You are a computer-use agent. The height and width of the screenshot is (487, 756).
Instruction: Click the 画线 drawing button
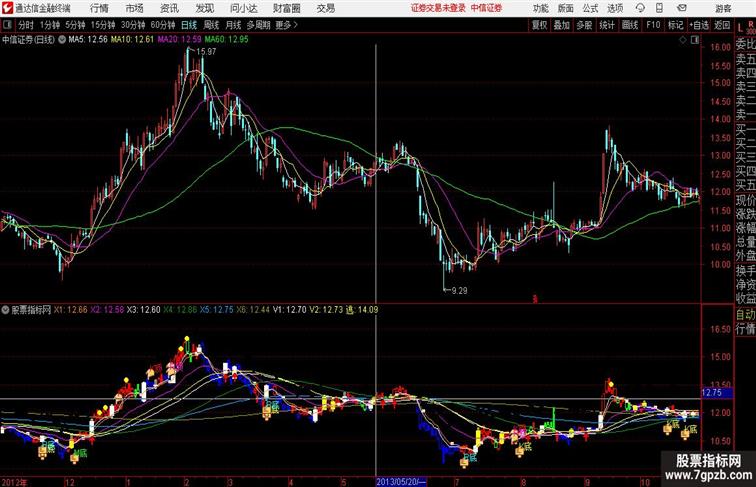pos(630,25)
